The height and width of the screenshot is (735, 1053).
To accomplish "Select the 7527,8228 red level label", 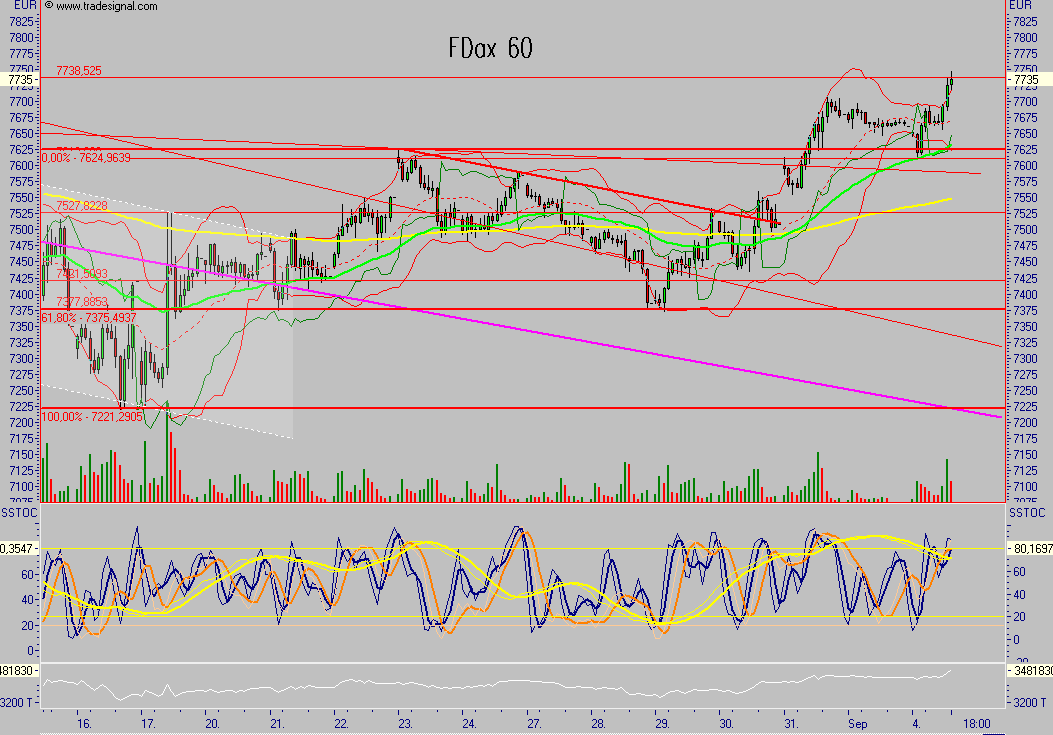I will pyautogui.click(x=81, y=205).
